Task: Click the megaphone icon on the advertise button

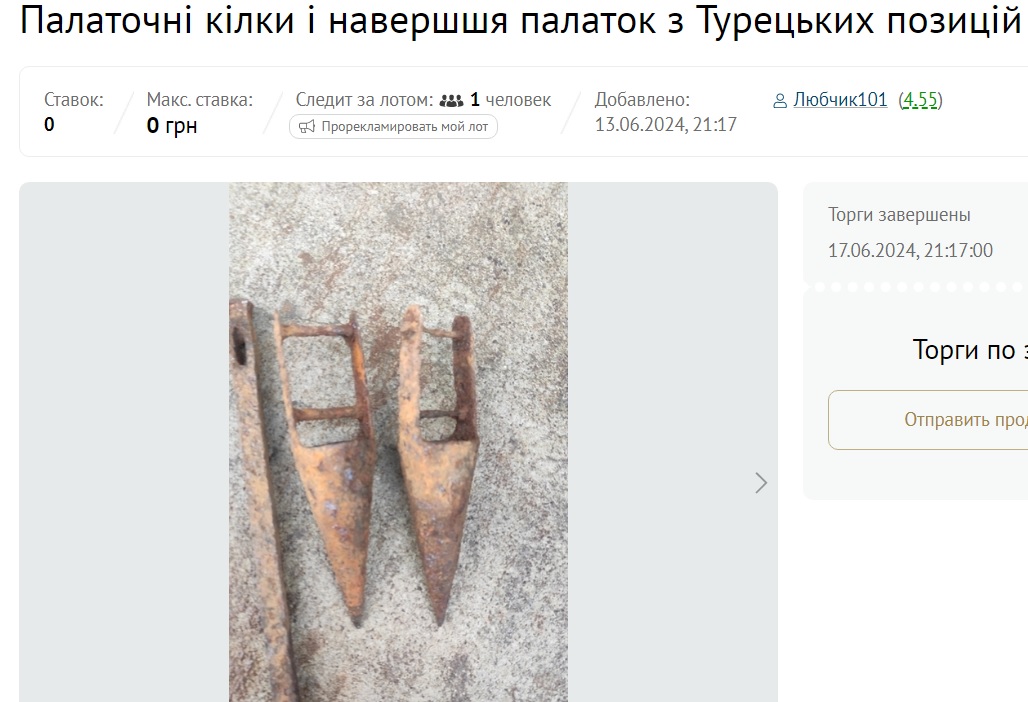Action: [307, 127]
